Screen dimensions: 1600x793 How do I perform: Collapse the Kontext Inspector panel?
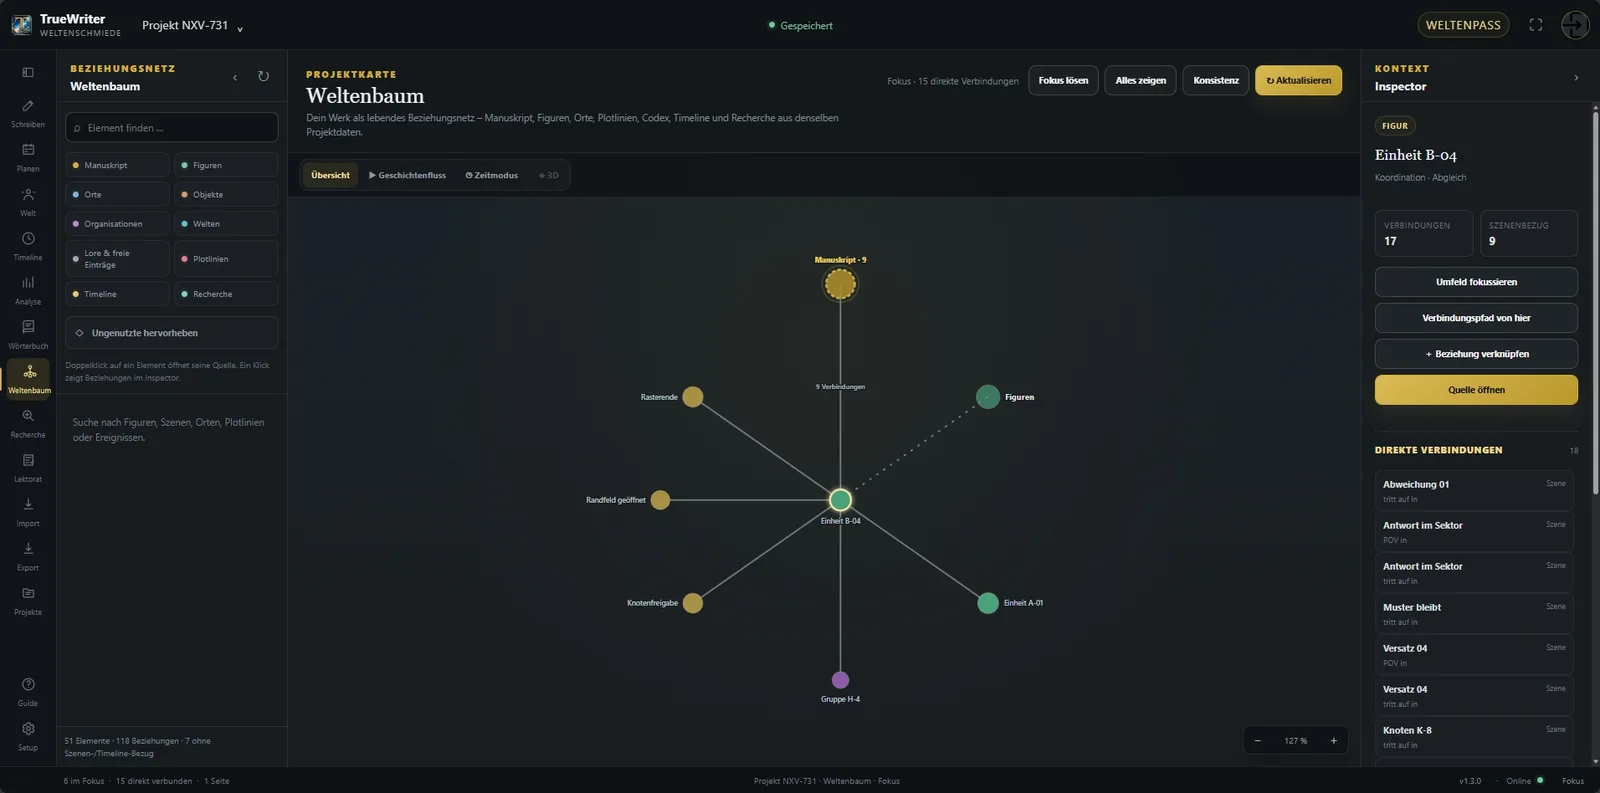[1576, 77]
